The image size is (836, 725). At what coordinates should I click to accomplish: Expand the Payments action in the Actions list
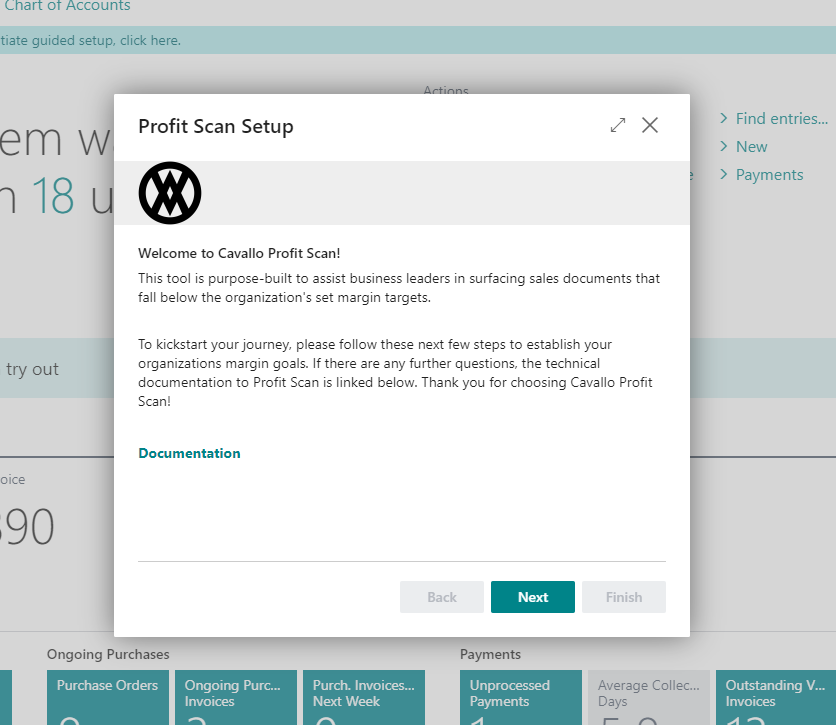(768, 175)
